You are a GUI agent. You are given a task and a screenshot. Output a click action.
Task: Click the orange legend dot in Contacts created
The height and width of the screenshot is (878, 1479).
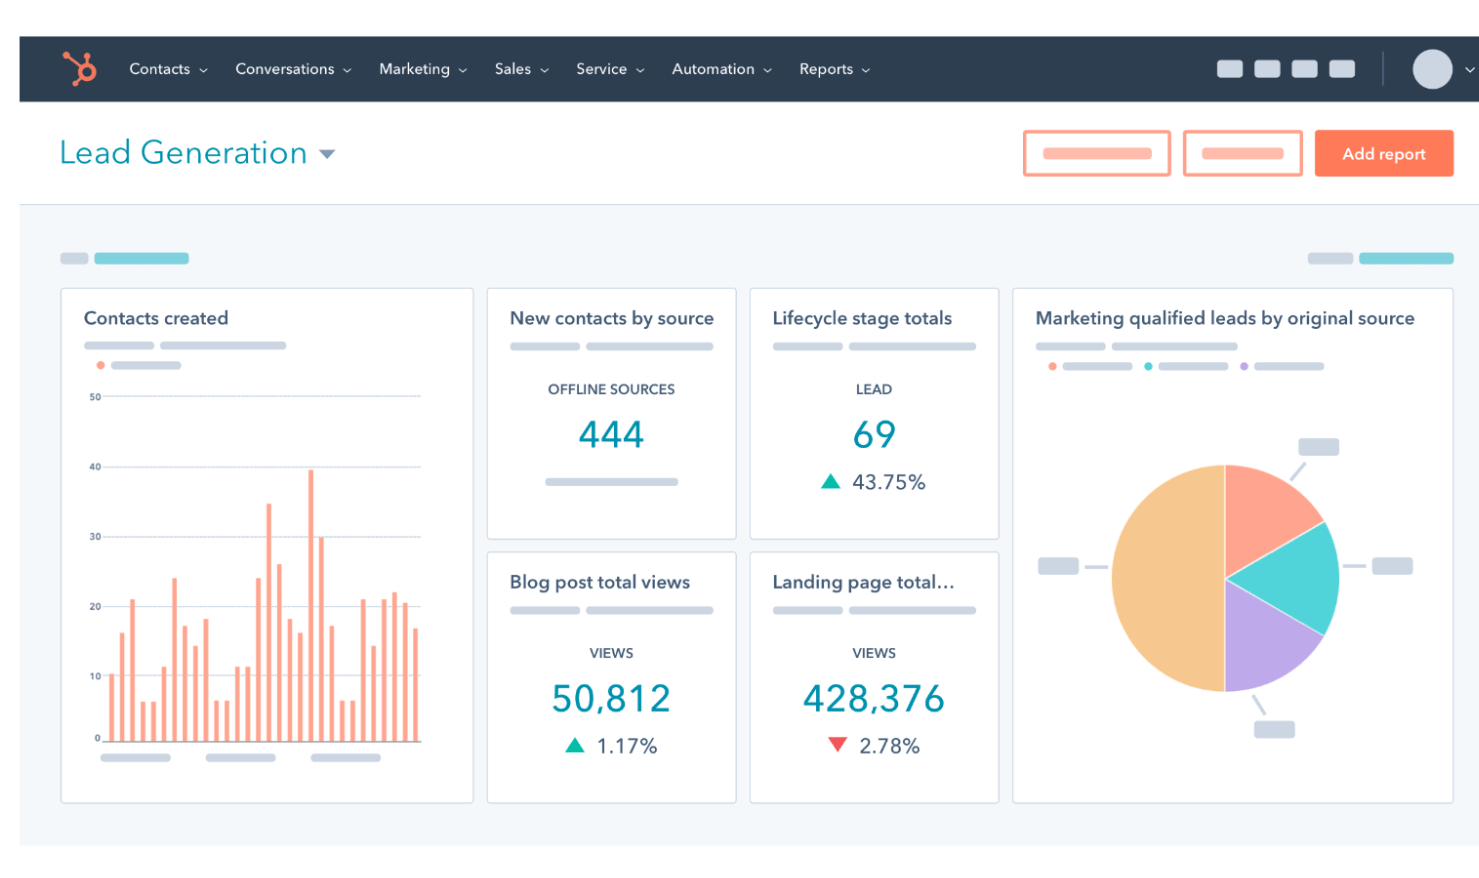(x=100, y=365)
